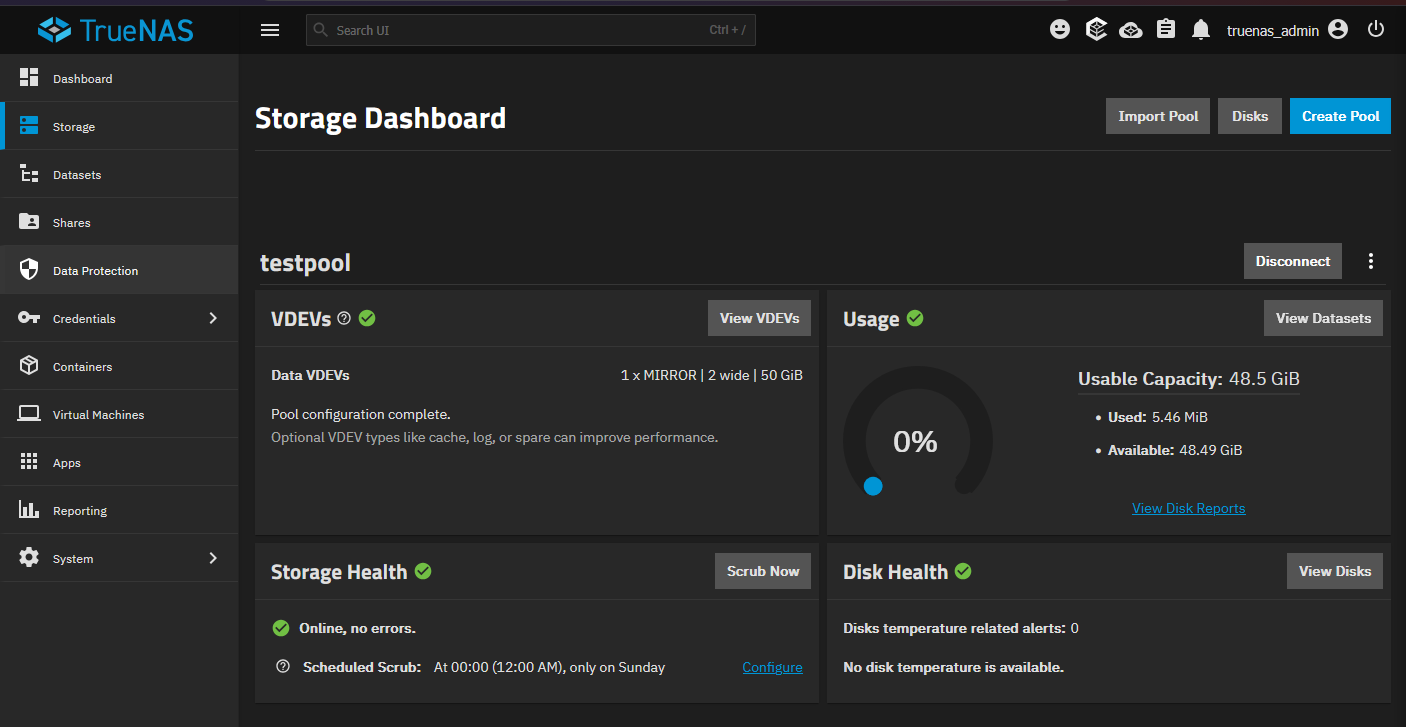This screenshot has width=1406, height=727.
Task: Open the Alerts bell icon
Action: (x=1201, y=30)
